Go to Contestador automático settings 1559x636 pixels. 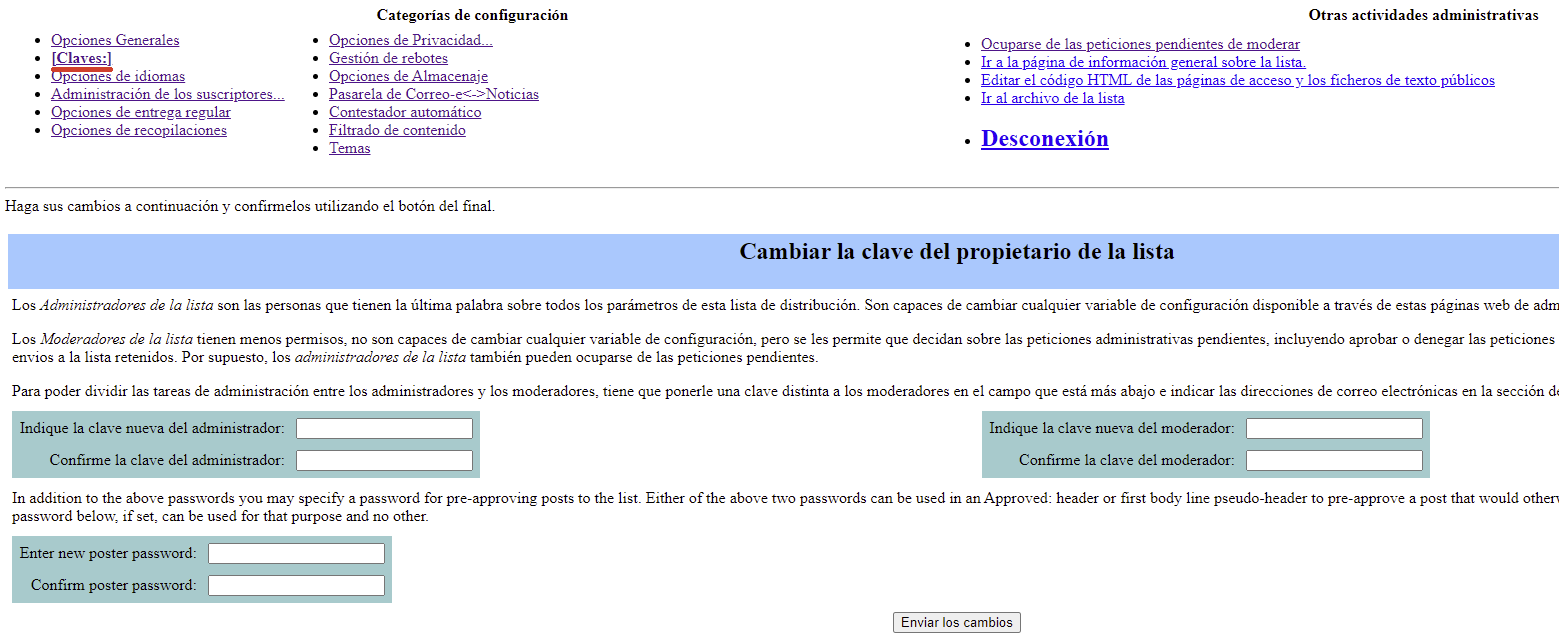click(405, 112)
